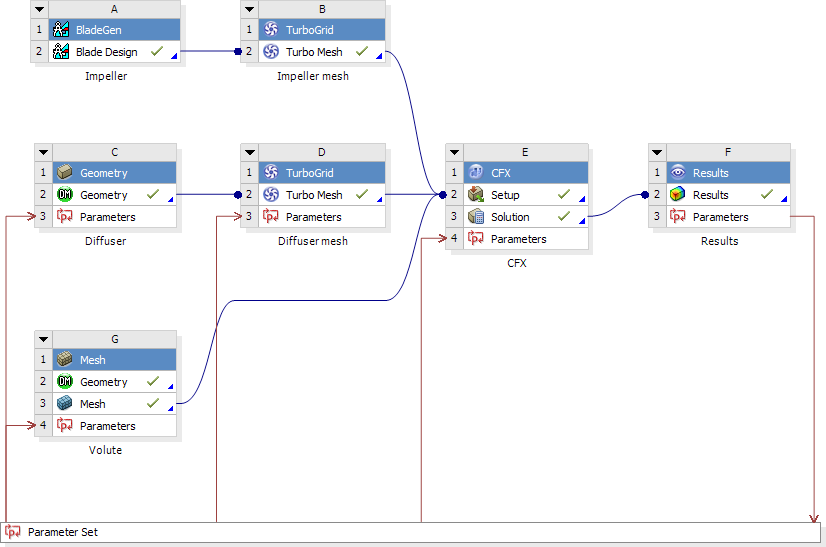Click Parameters icon in Results system

(x=678, y=217)
